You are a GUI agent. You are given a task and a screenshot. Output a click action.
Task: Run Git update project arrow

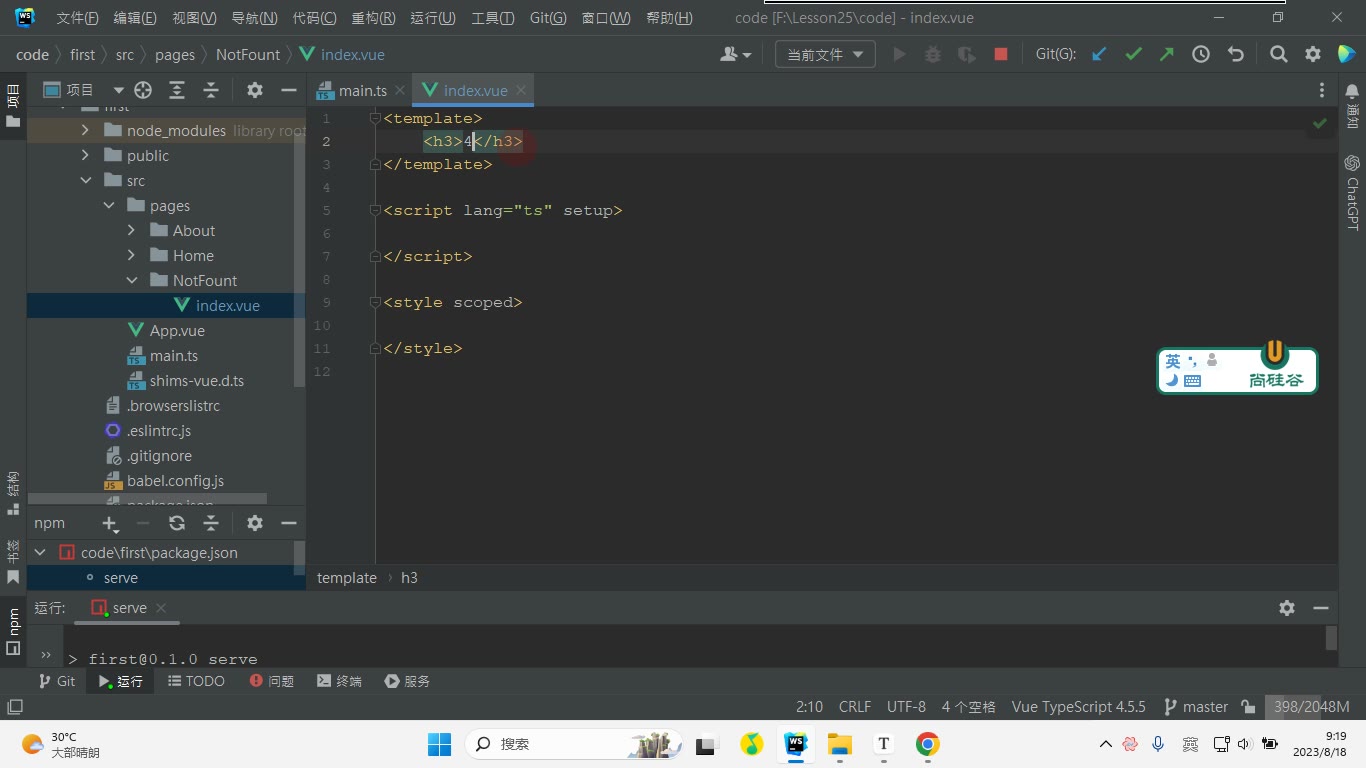(x=1099, y=55)
